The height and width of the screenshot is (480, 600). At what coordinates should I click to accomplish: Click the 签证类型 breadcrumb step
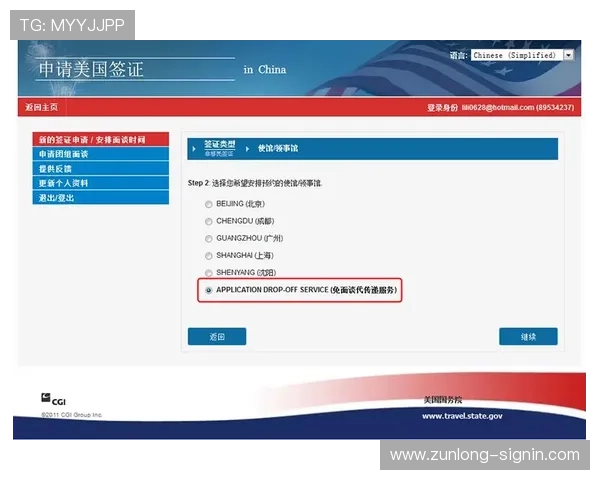pos(219,144)
